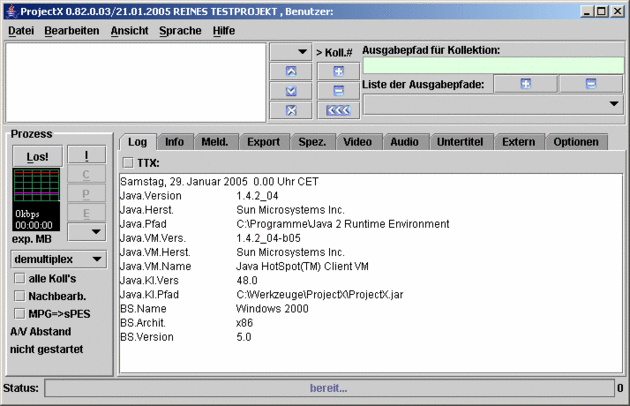Viewport: 630px width, 406px height.
Task: Click the '!' button in the Prozess panel
Action: [x=87, y=156]
